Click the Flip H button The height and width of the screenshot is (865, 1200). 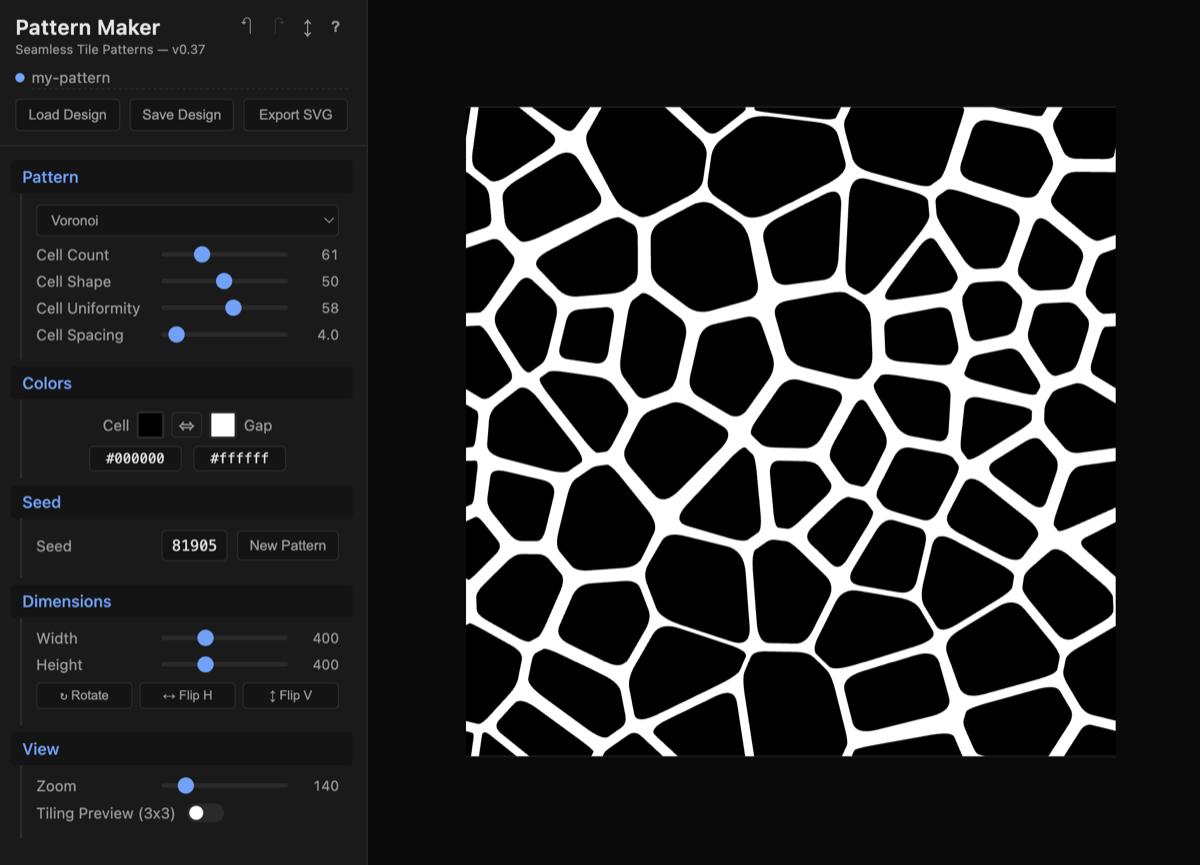point(187,696)
